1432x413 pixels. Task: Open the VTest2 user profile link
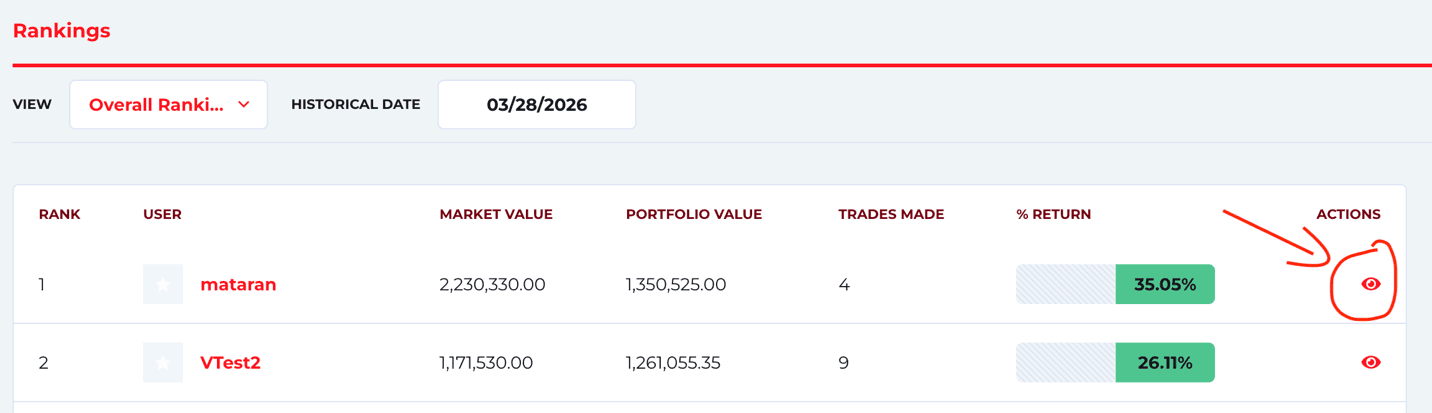pos(230,363)
